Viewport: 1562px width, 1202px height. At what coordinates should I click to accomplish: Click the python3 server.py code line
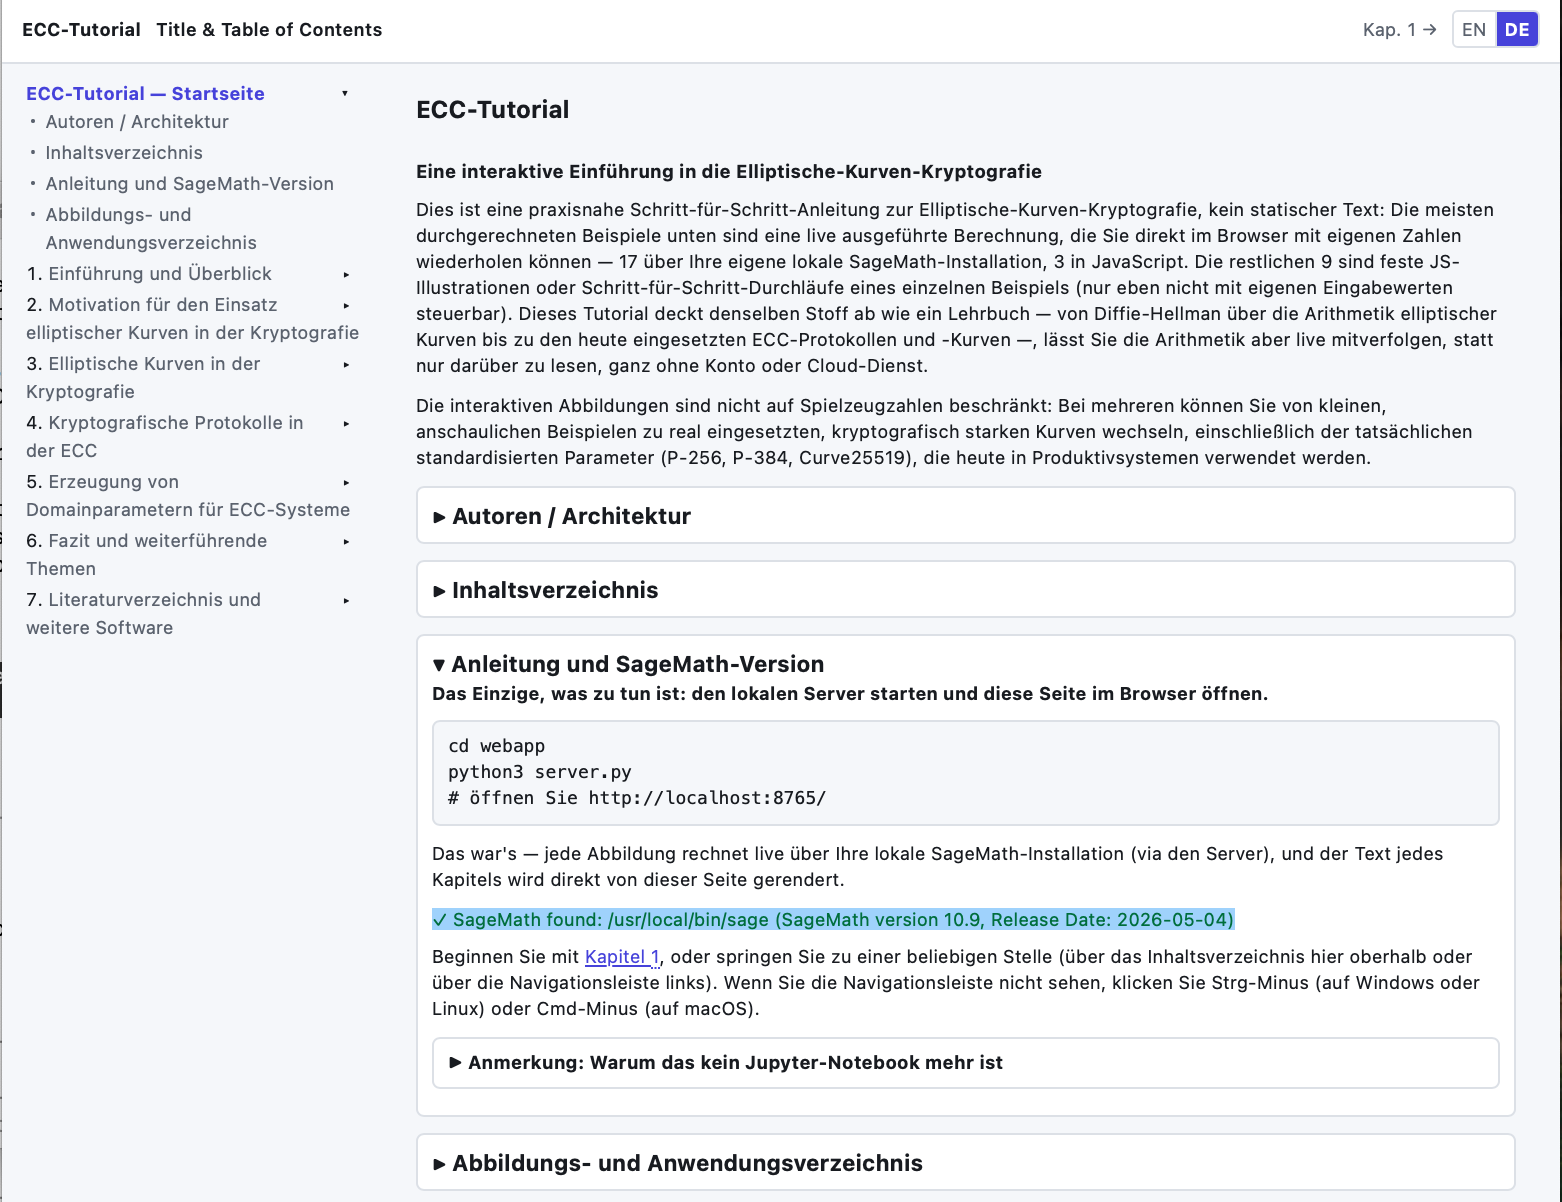[x=540, y=772]
